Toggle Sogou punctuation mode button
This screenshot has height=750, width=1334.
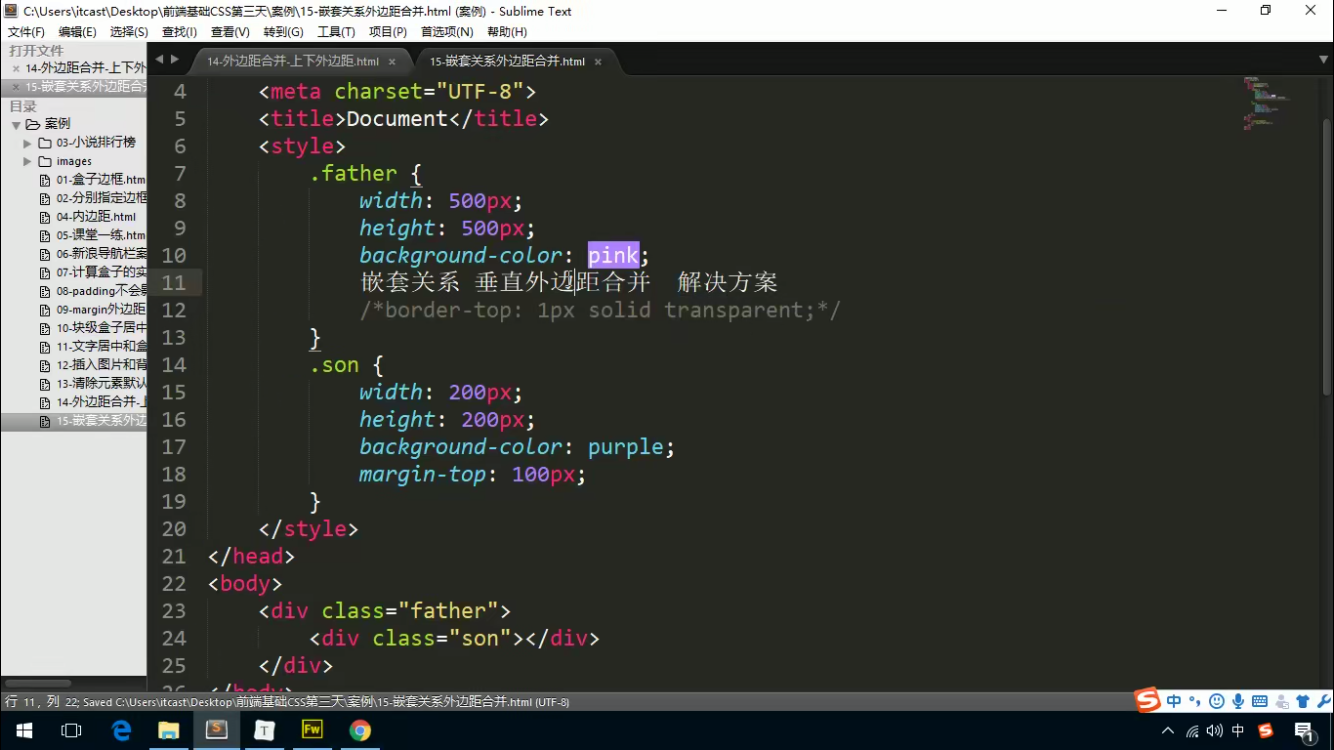[x=1195, y=701]
